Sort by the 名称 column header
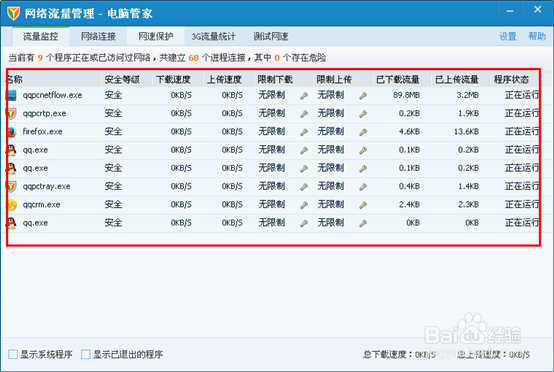 (x=54, y=79)
